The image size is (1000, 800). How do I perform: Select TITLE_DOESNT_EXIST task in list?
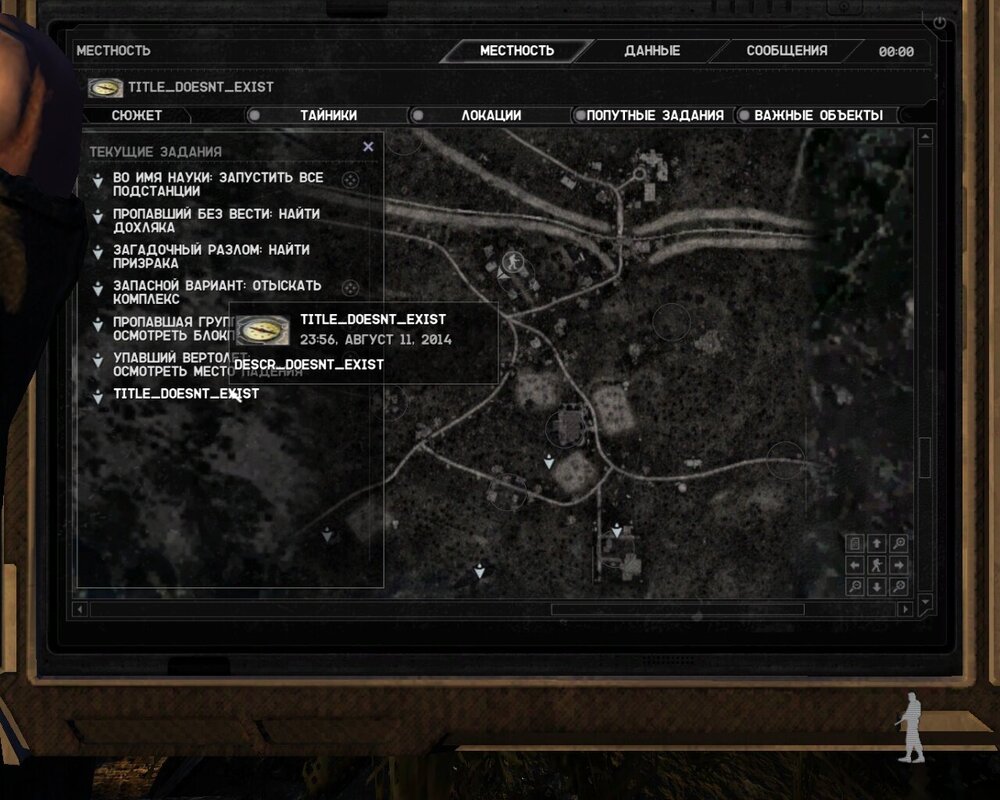[186, 394]
